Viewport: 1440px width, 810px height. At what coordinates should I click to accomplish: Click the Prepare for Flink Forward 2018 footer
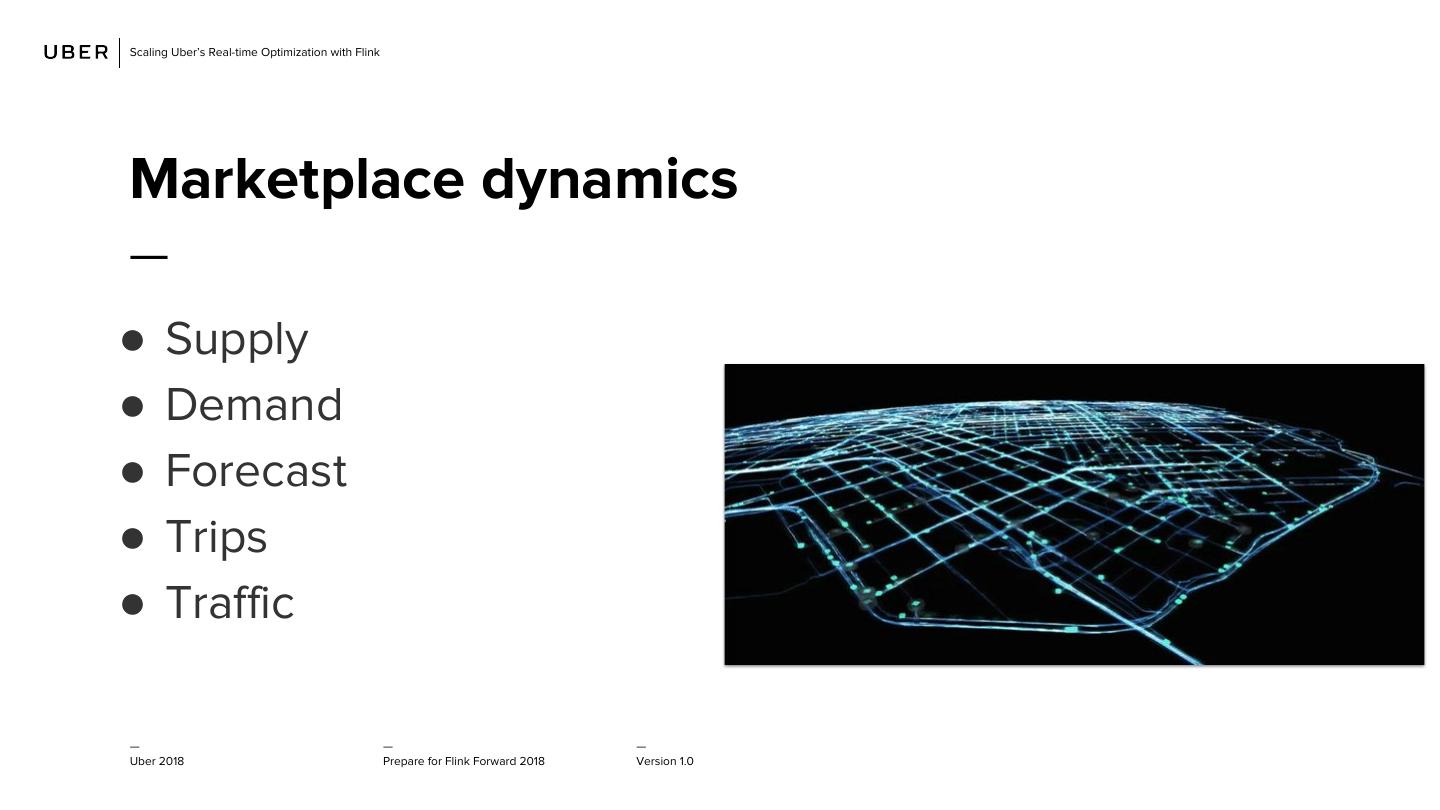[x=464, y=761]
